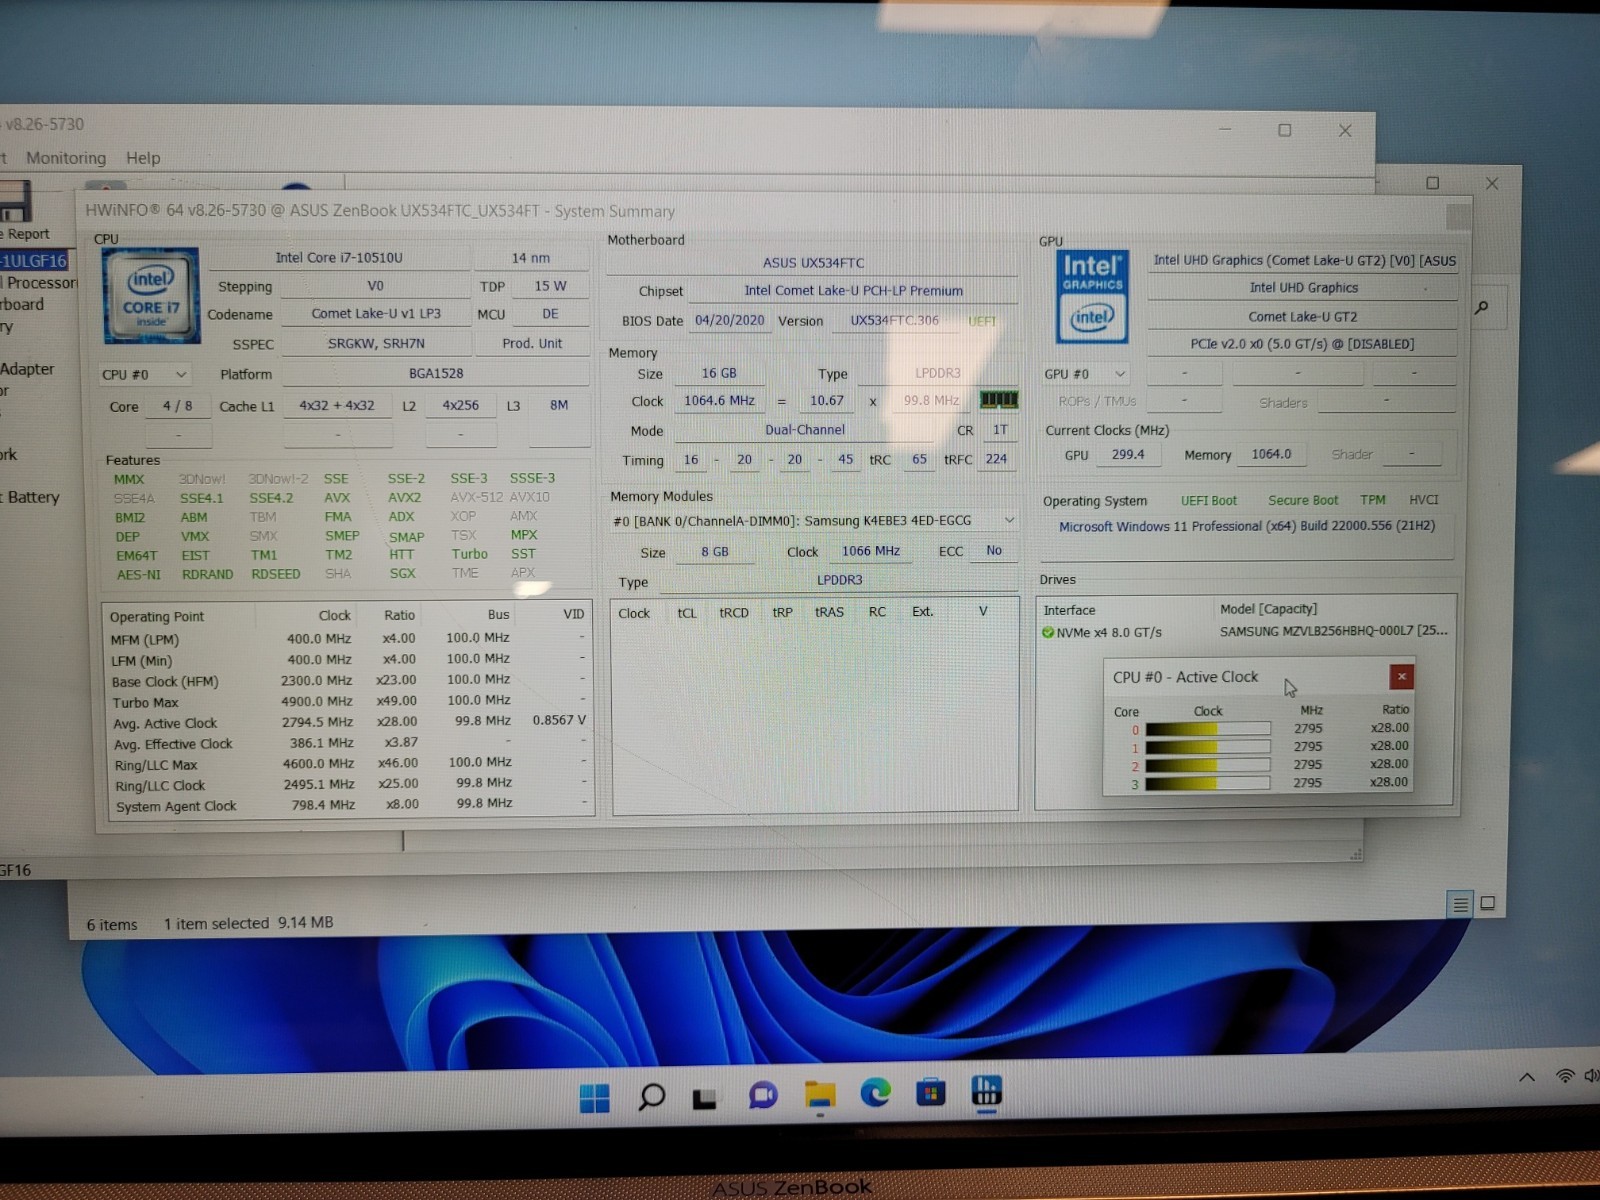
Task: Click the NVMe drive green status icon
Action: [1048, 632]
